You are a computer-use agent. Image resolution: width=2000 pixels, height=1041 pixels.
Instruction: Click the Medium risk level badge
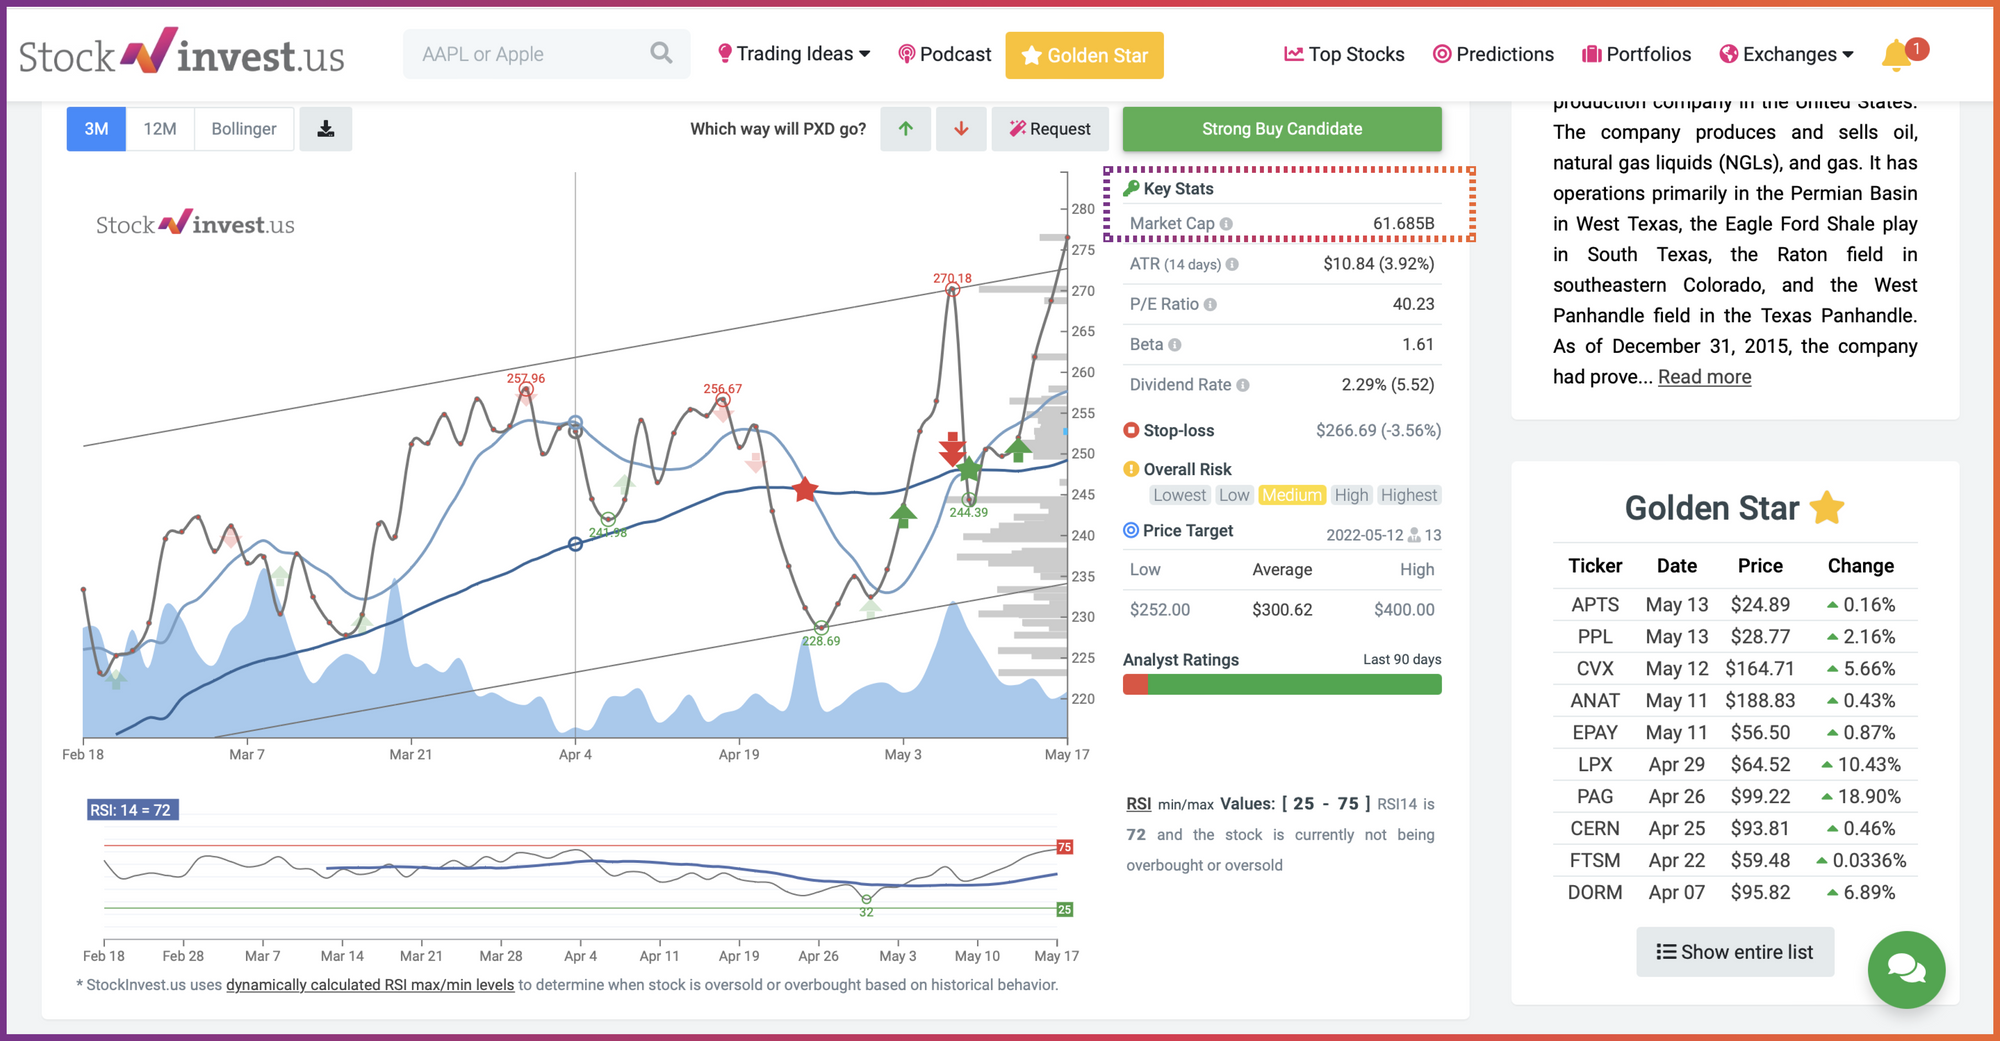coord(1292,495)
